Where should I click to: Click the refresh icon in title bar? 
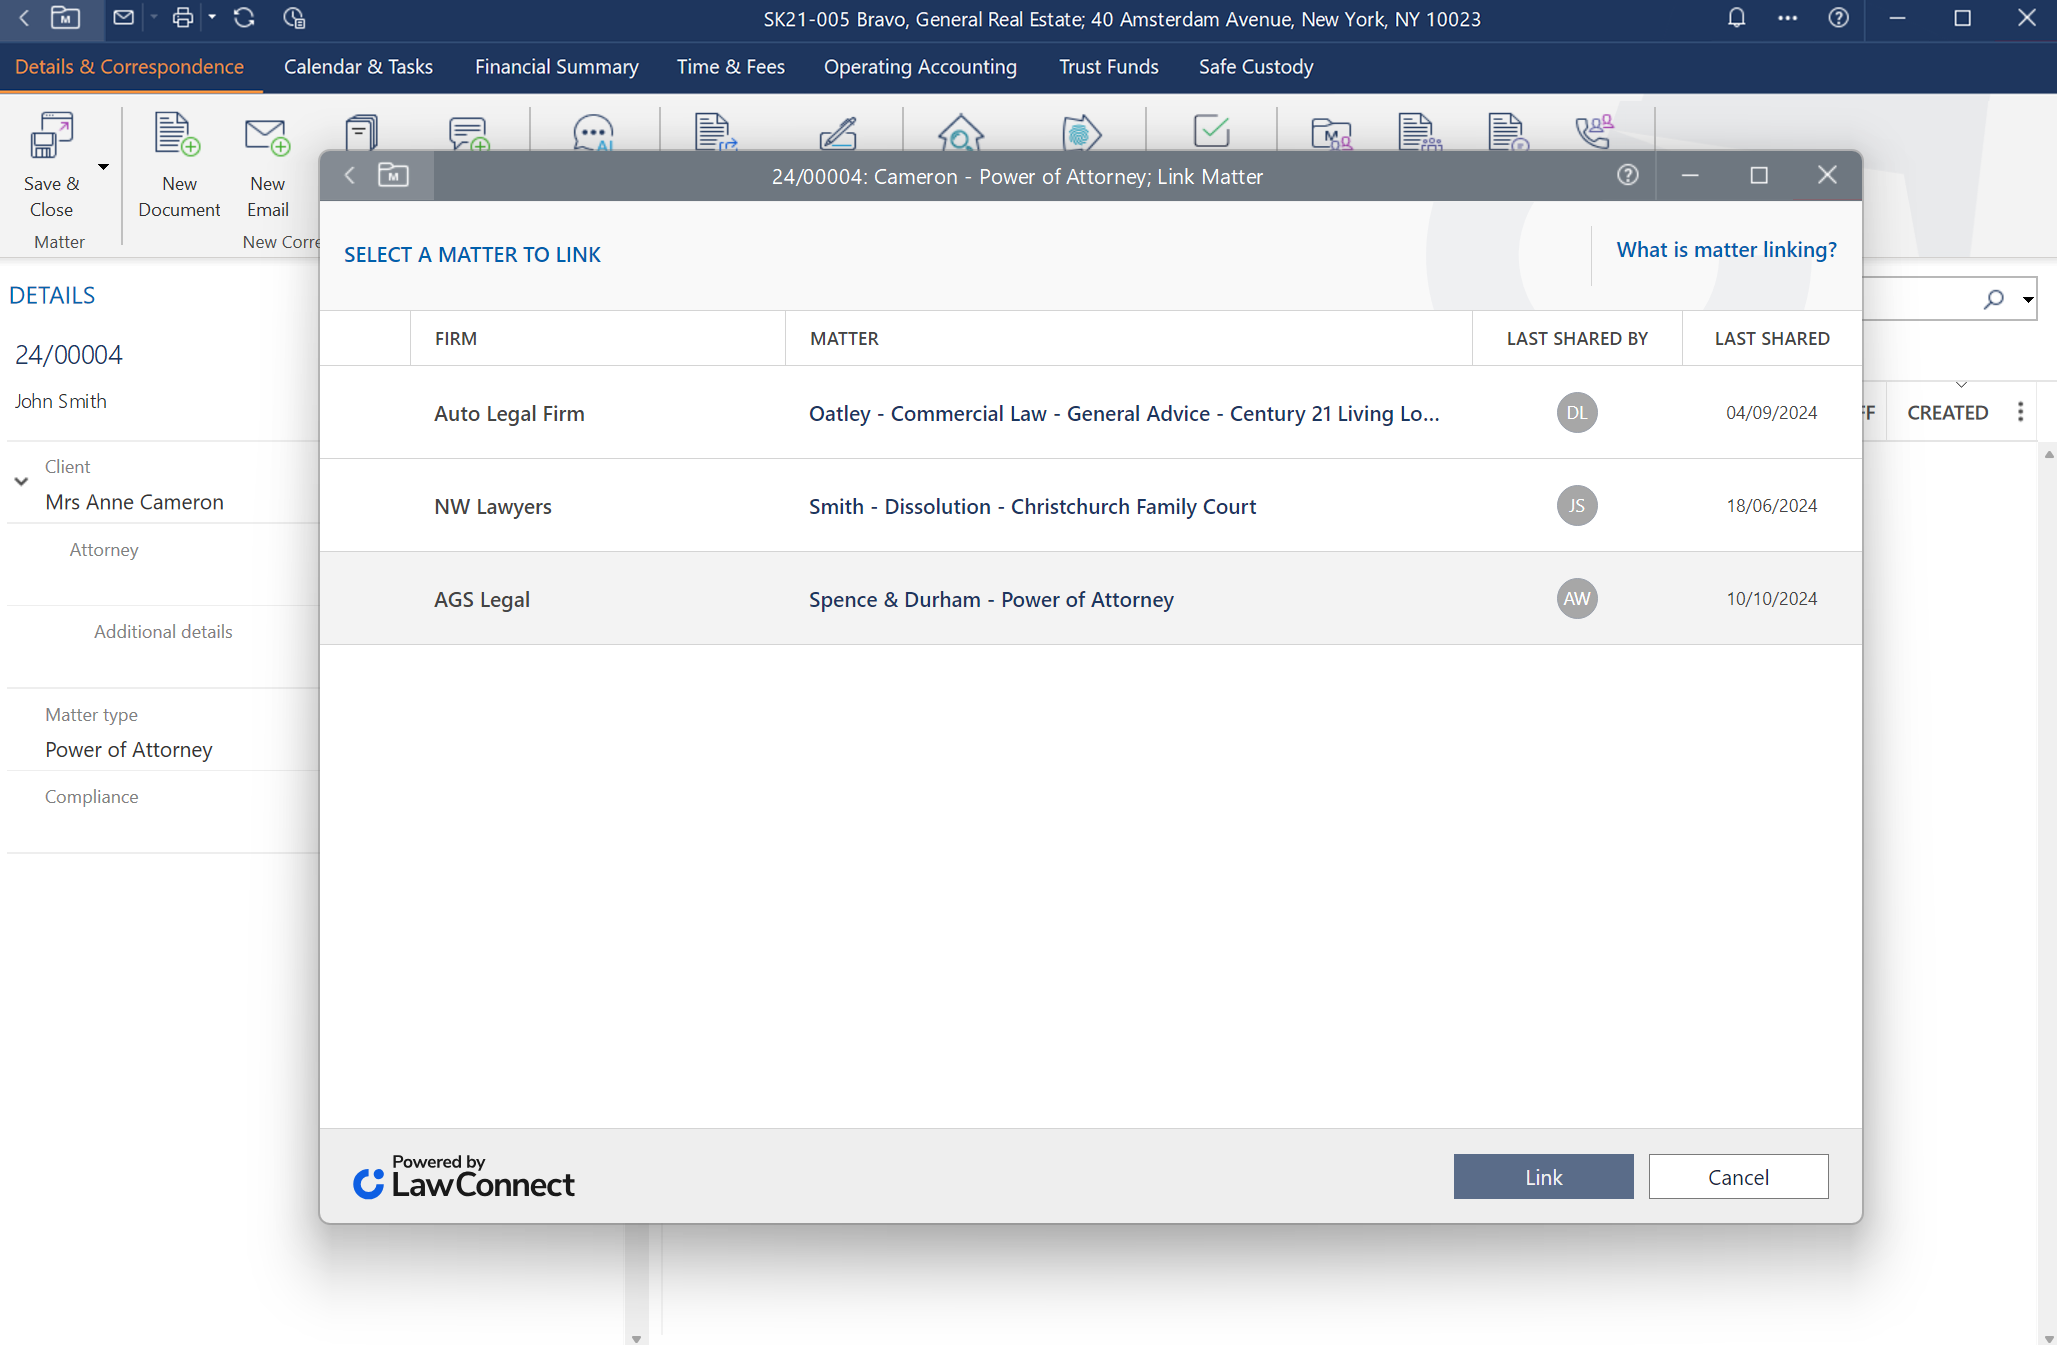coord(244,18)
